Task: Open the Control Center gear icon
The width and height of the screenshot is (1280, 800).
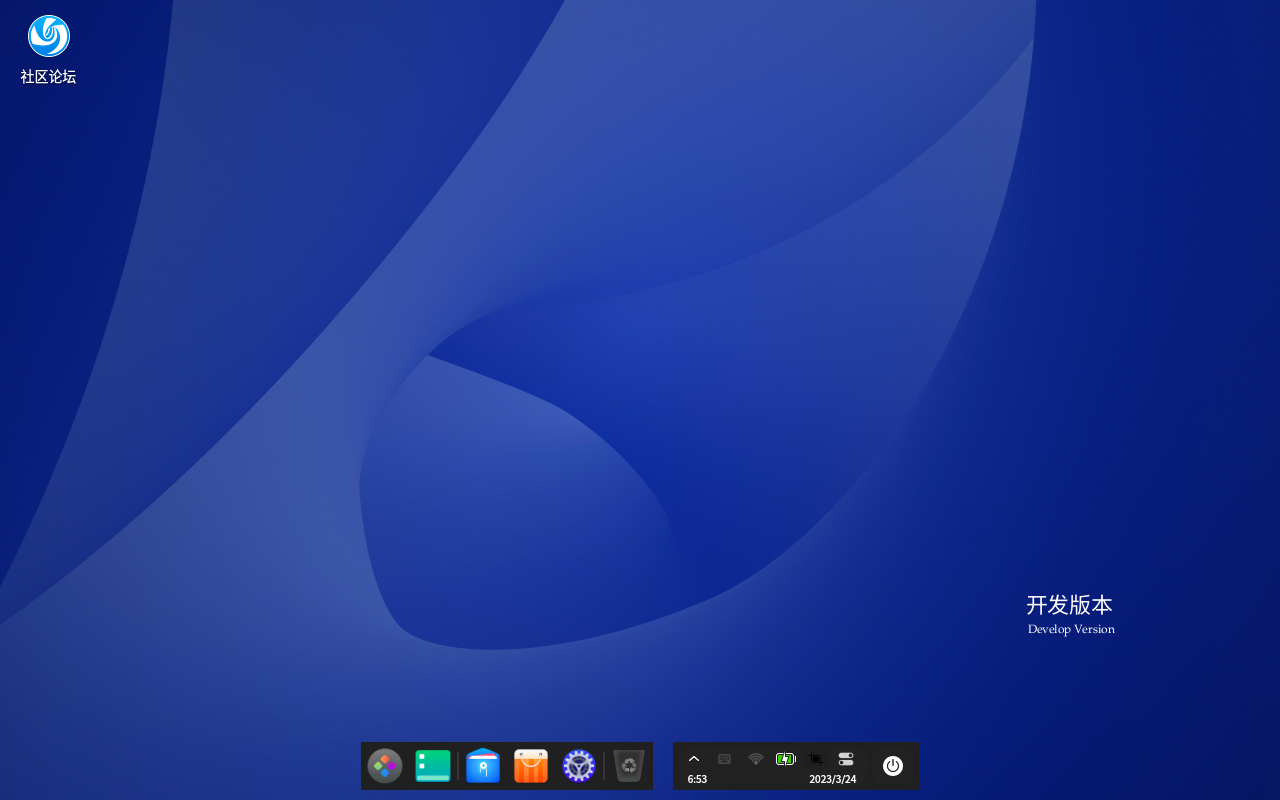Action: [x=578, y=765]
